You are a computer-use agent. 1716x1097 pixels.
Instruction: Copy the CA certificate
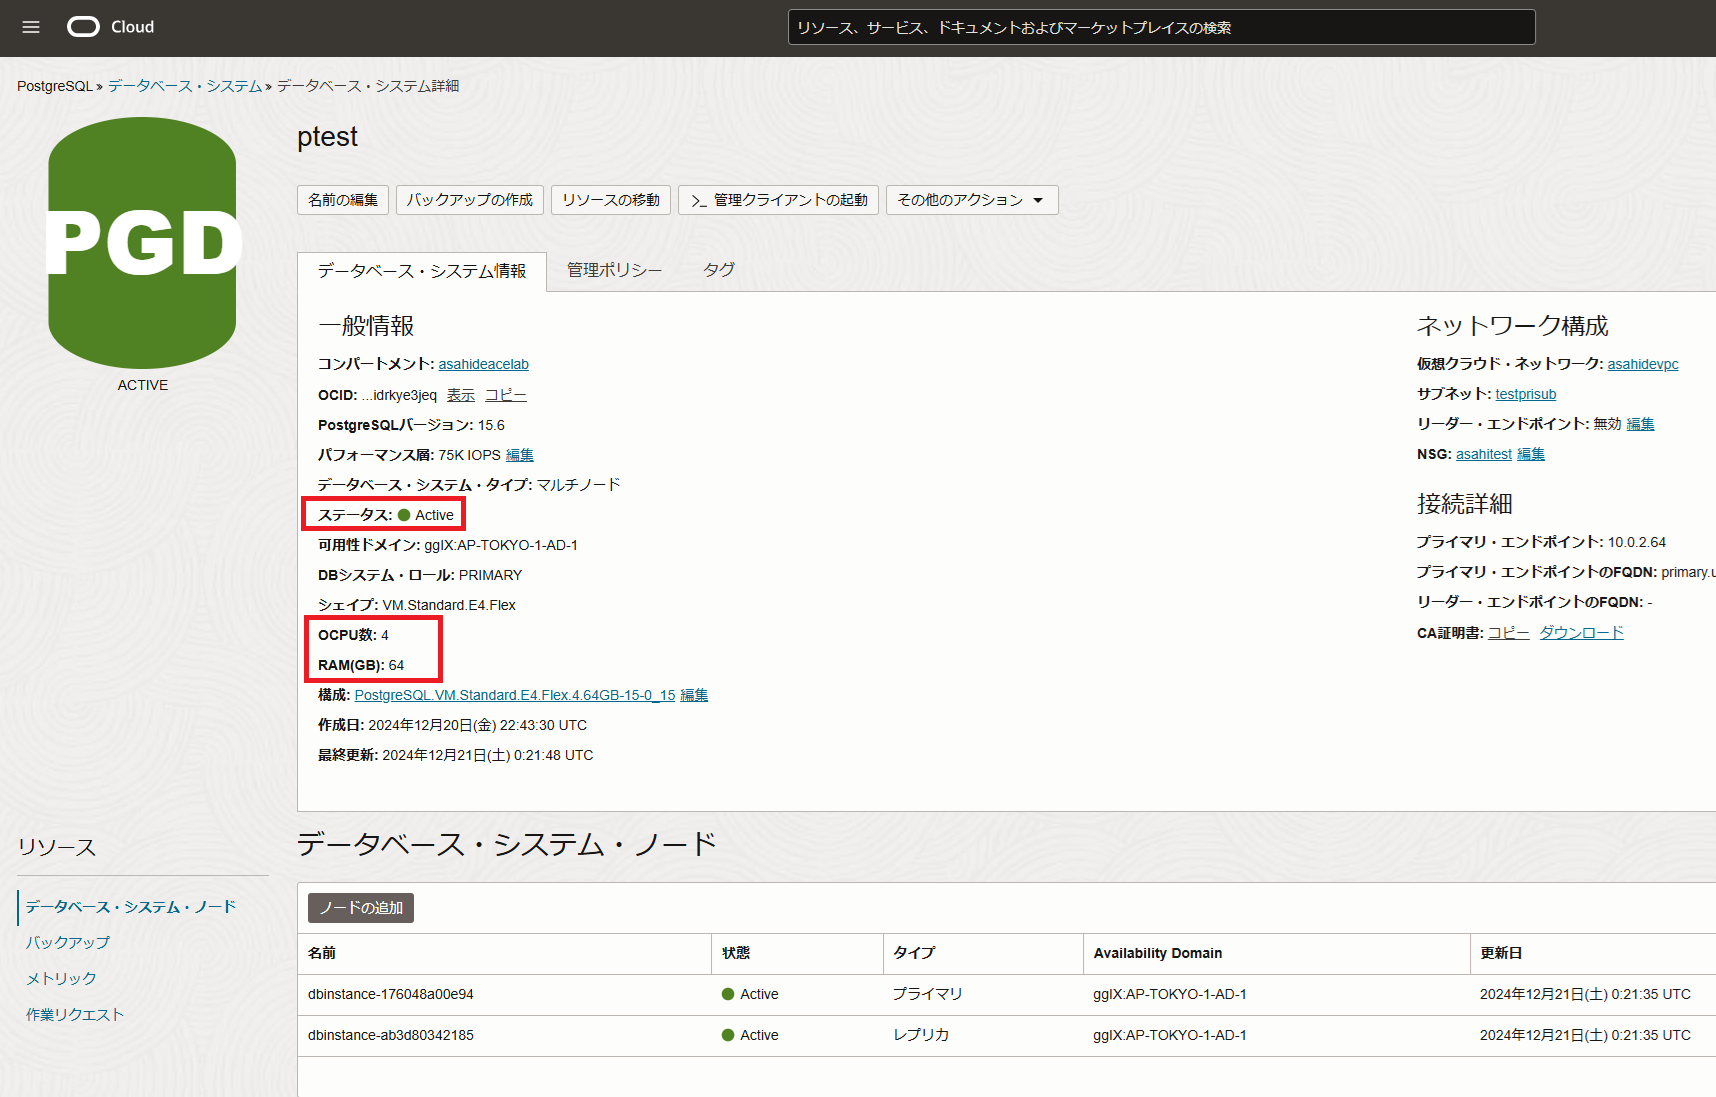pos(1509,632)
